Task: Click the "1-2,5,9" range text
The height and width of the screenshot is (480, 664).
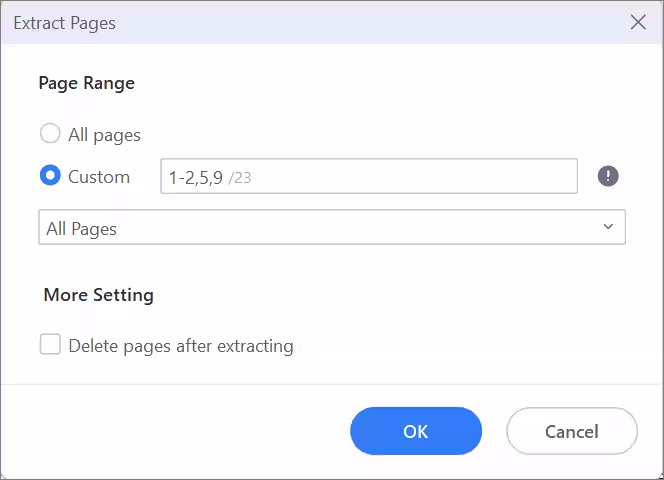Action: click(195, 177)
